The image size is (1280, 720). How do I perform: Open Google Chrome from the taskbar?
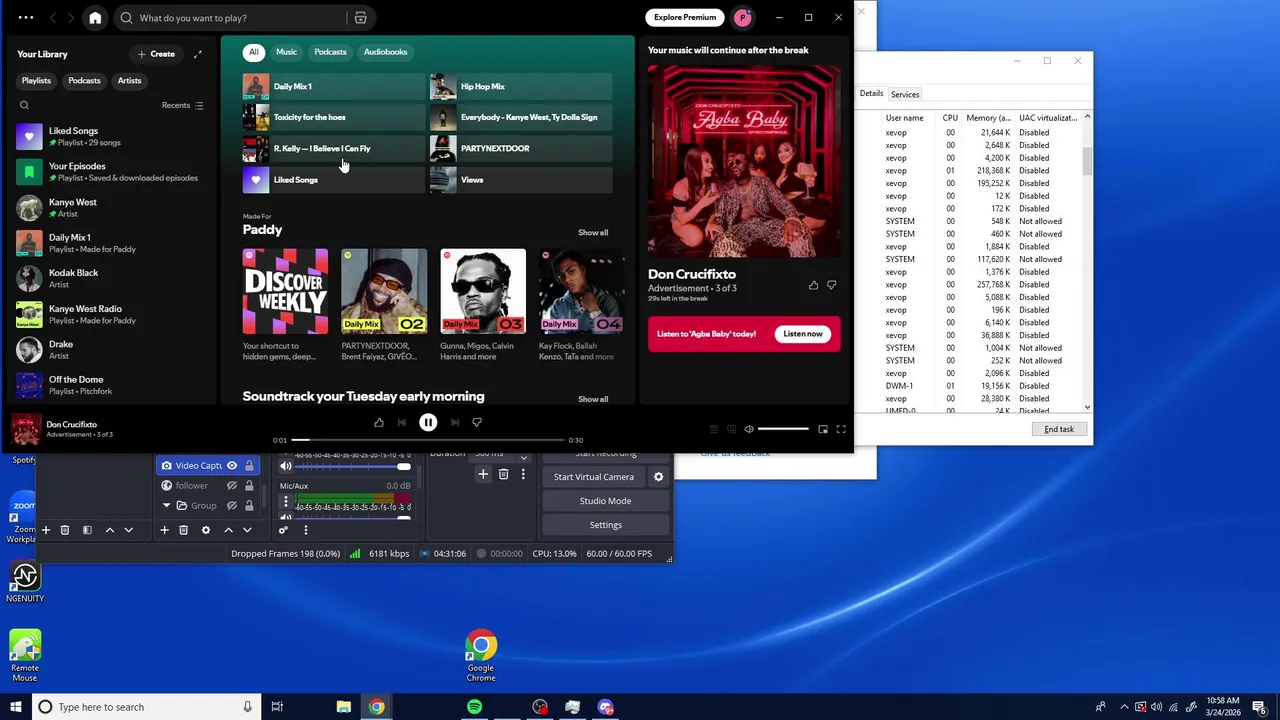pos(376,707)
